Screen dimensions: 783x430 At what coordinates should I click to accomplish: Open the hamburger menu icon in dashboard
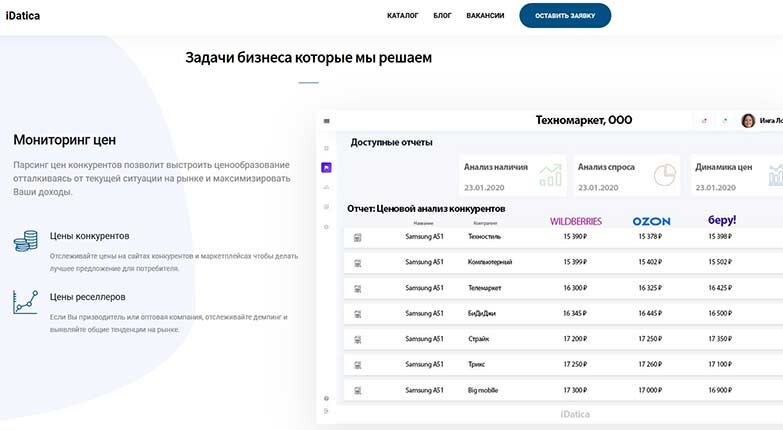(327, 121)
